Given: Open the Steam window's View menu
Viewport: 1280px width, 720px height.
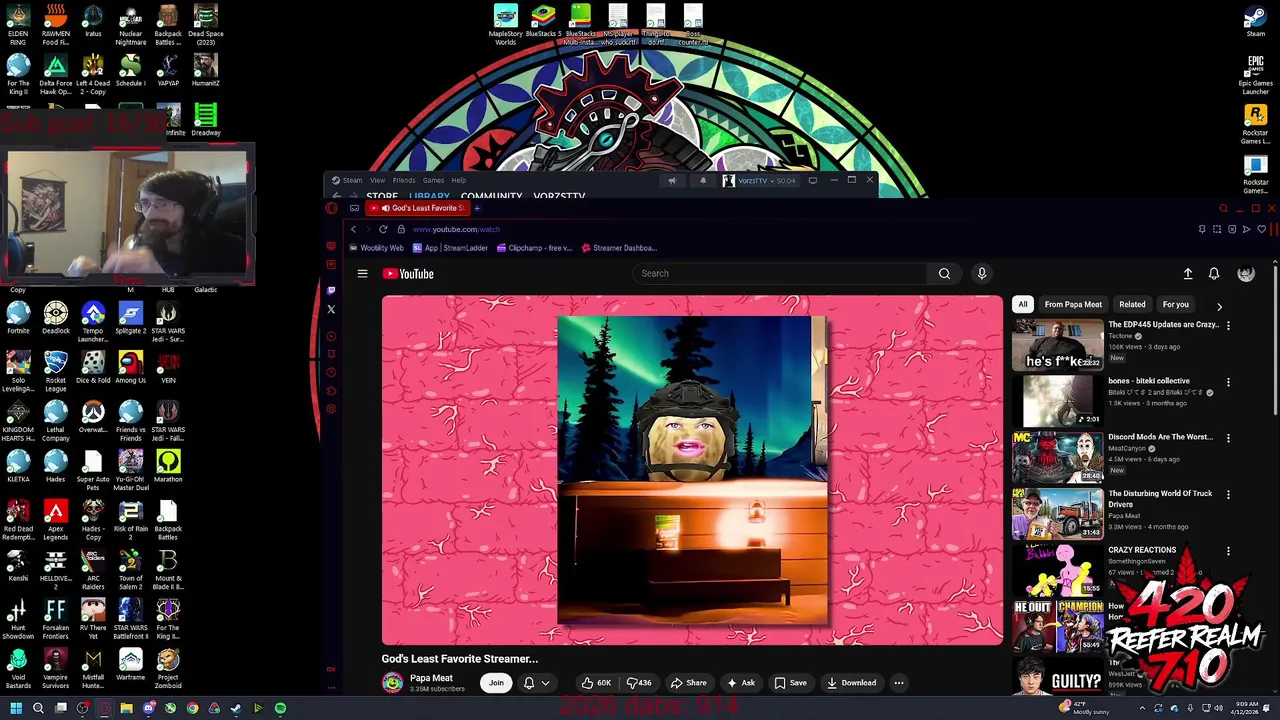Looking at the screenshot, I should point(377,180).
